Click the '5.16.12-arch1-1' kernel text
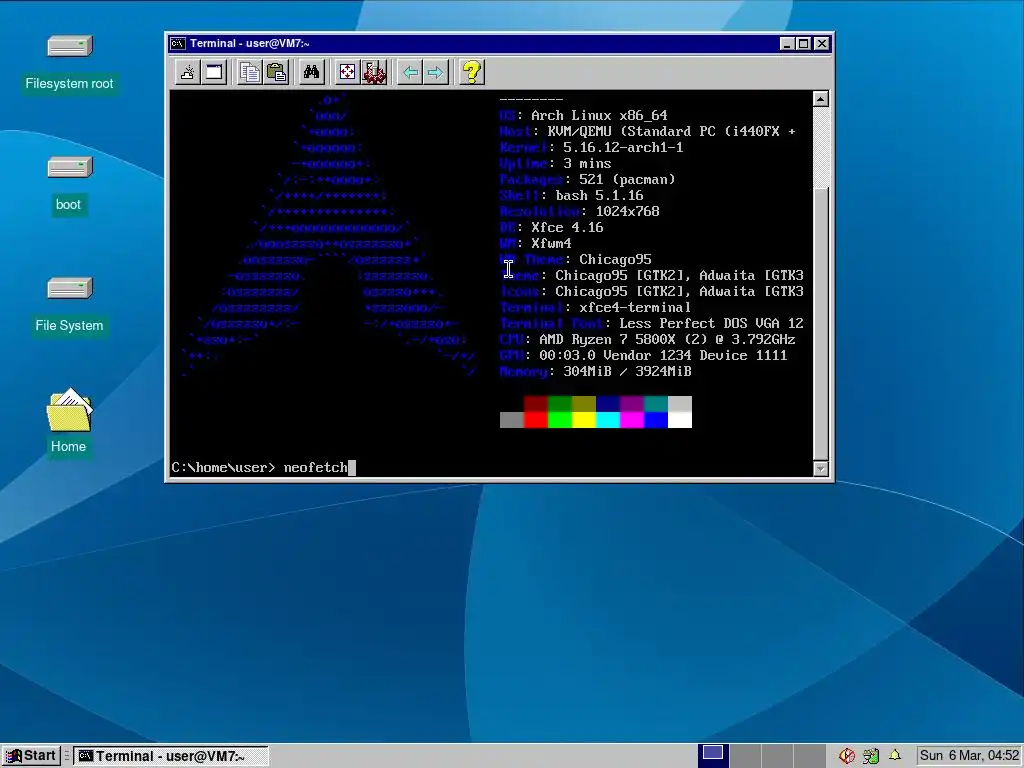 point(623,148)
